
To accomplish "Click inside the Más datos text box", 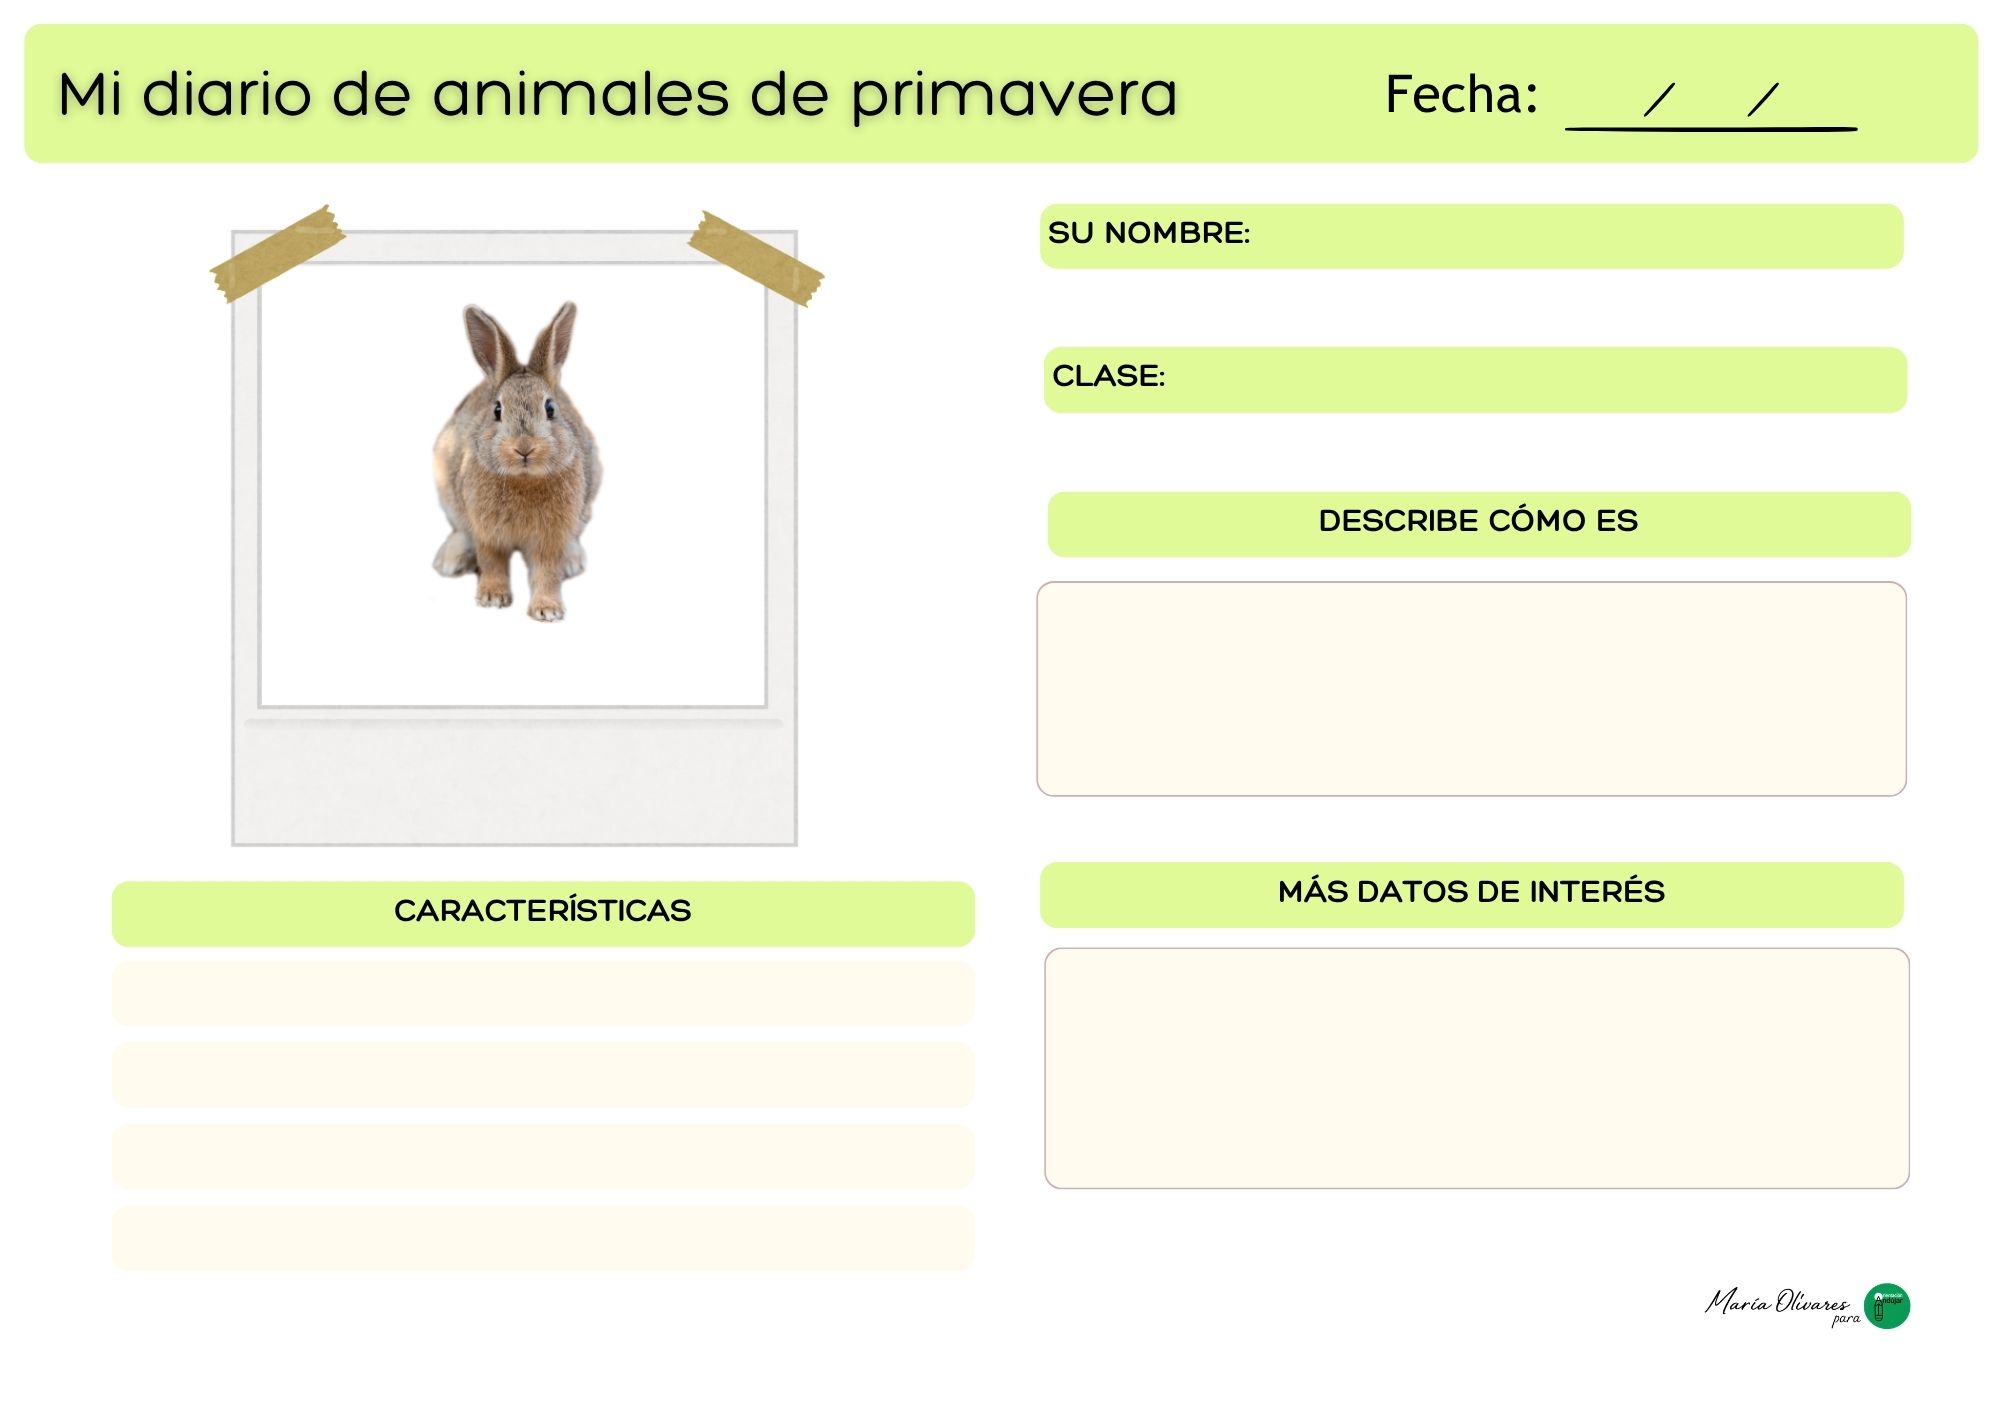I will tap(1476, 1068).
